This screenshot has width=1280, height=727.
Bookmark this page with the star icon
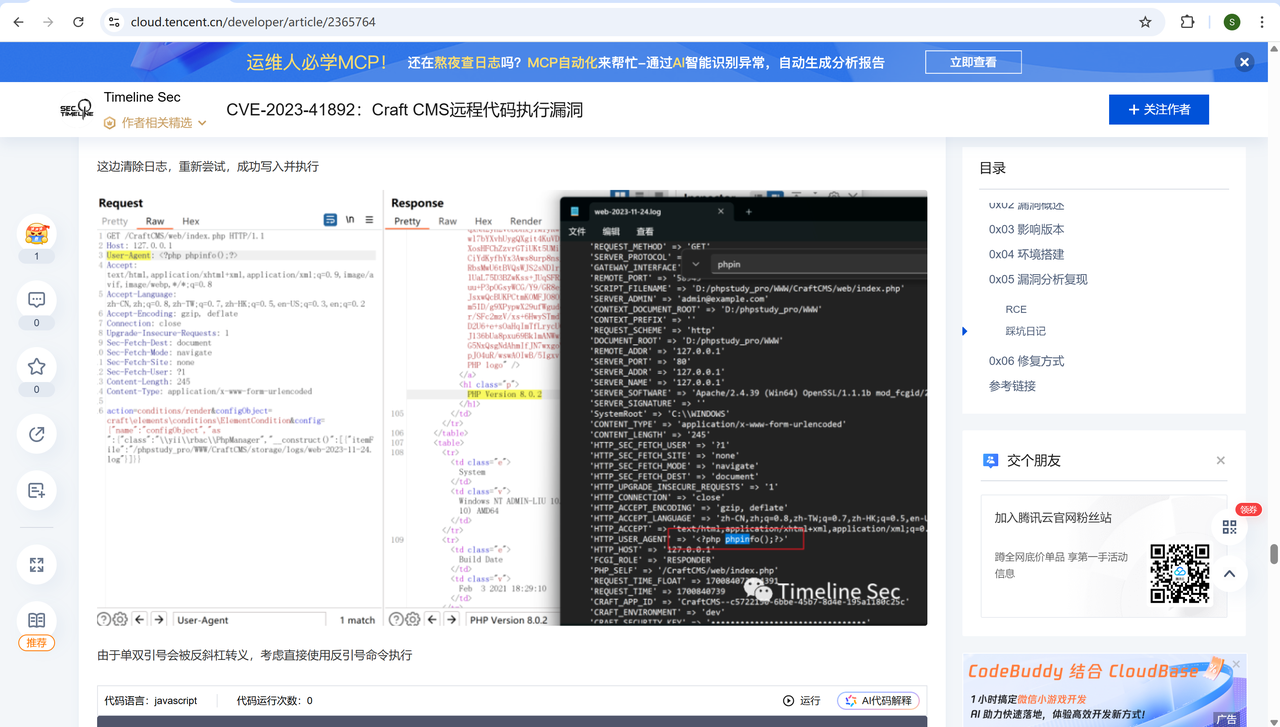tap(1145, 22)
